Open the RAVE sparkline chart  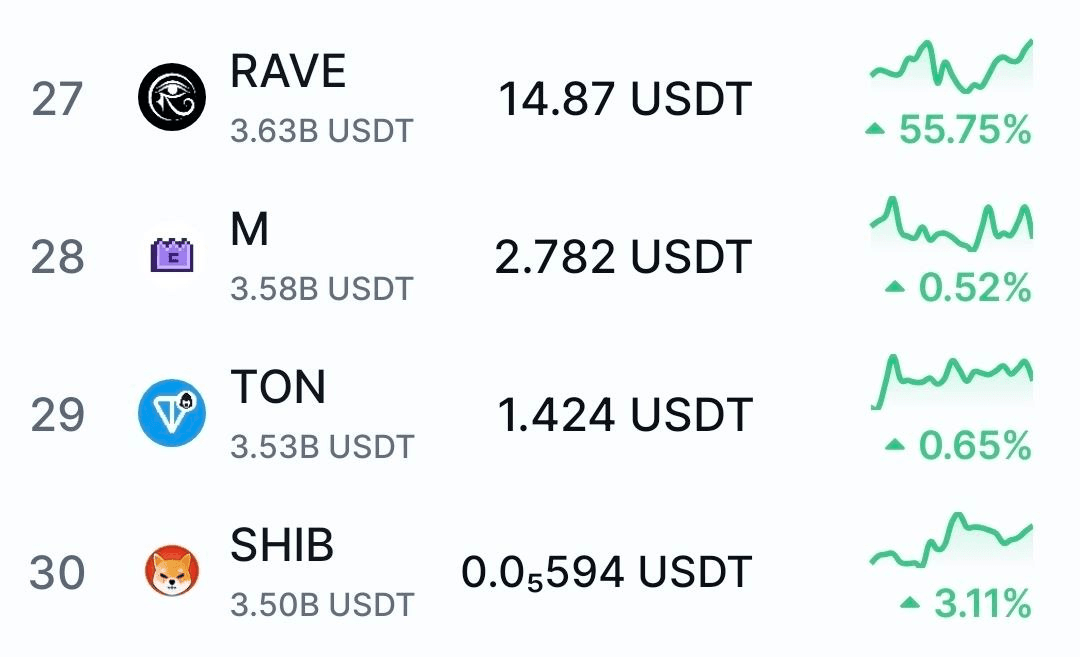[951, 66]
